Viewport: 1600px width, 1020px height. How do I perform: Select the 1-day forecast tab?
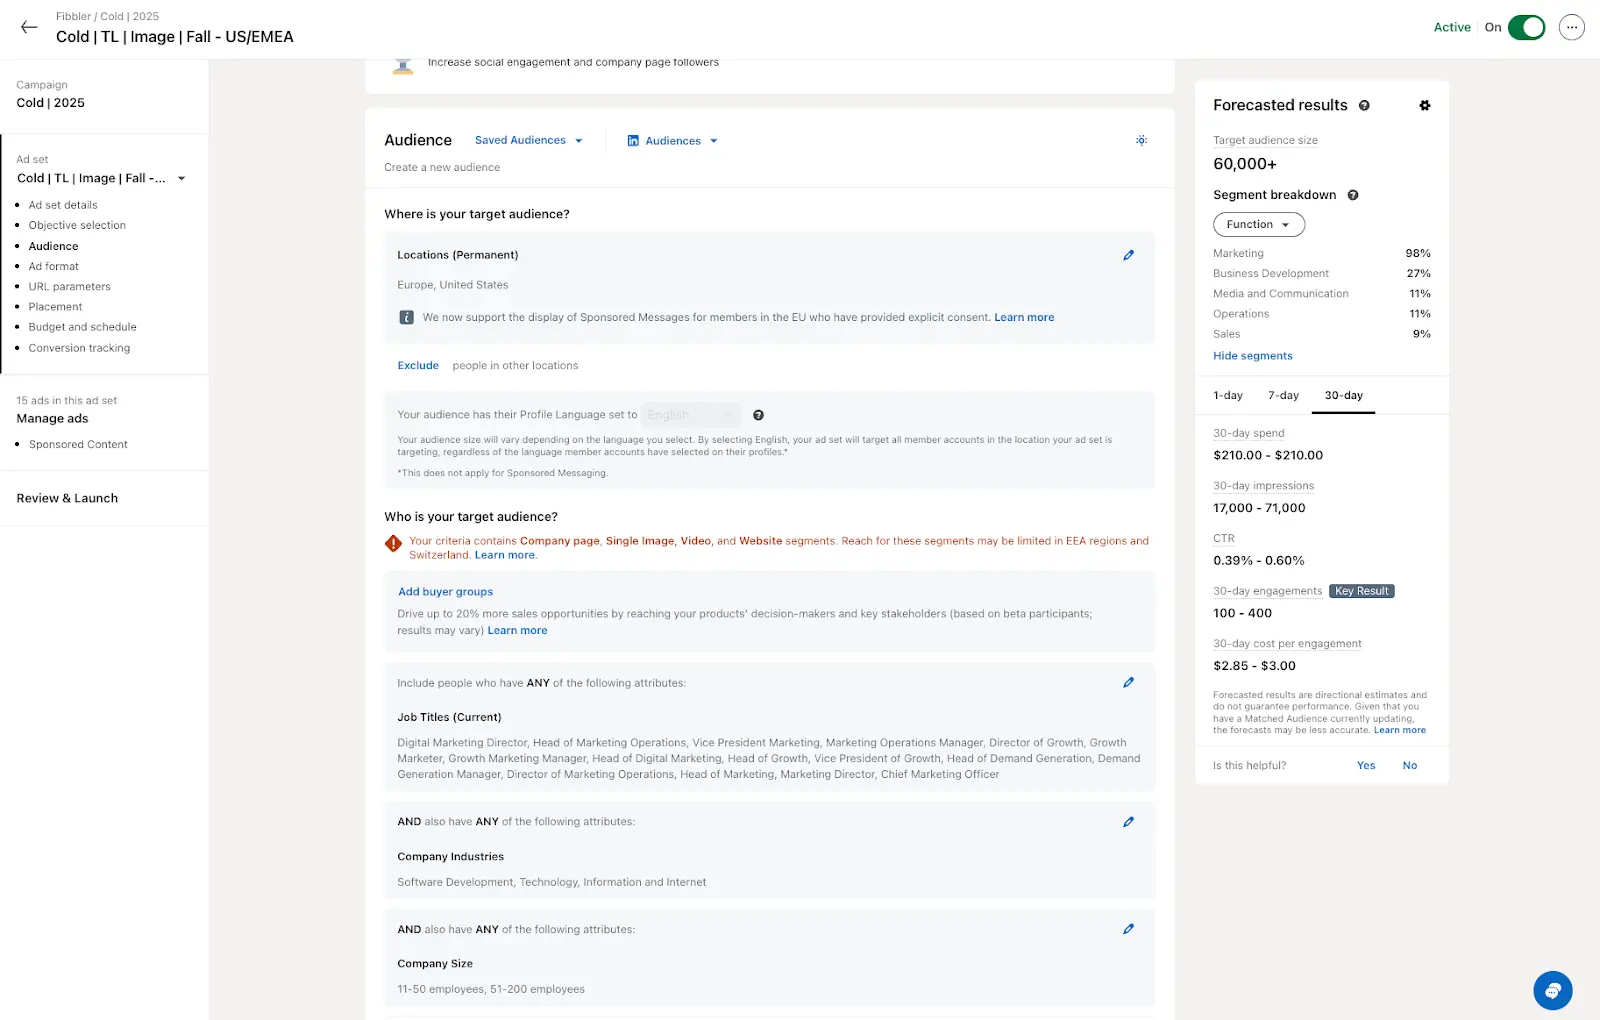[x=1227, y=396]
